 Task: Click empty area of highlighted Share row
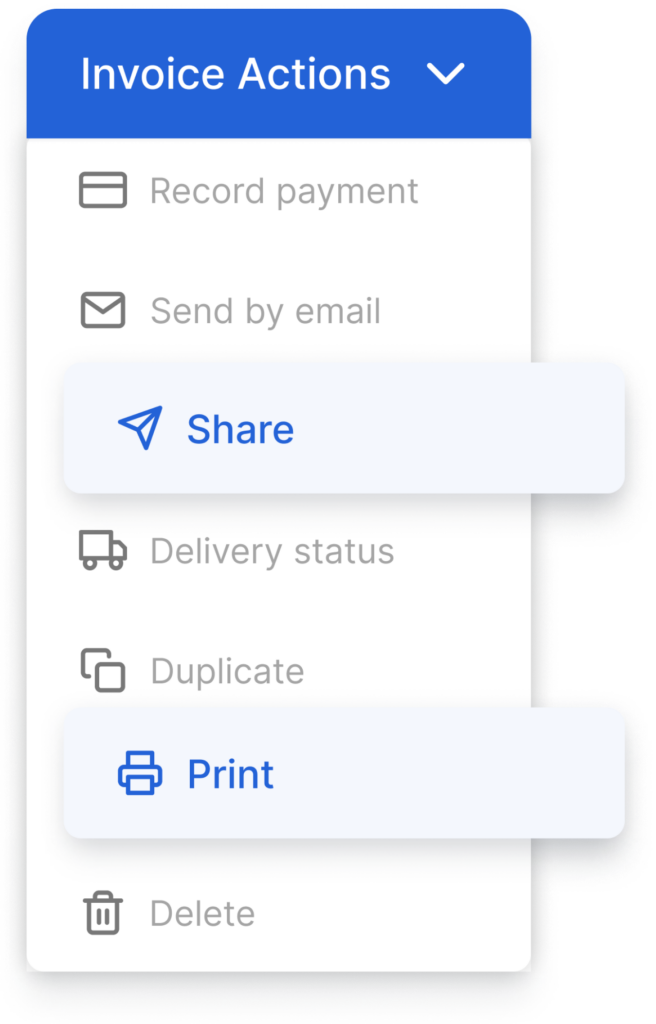click(457, 428)
